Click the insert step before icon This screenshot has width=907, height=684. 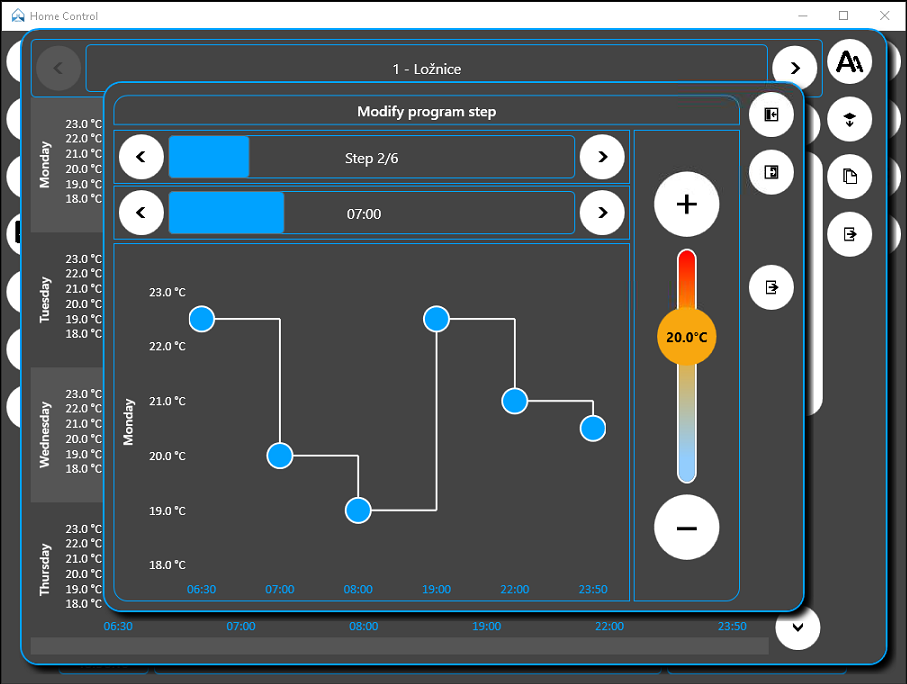pyautogui.click(x=771, y=115)
